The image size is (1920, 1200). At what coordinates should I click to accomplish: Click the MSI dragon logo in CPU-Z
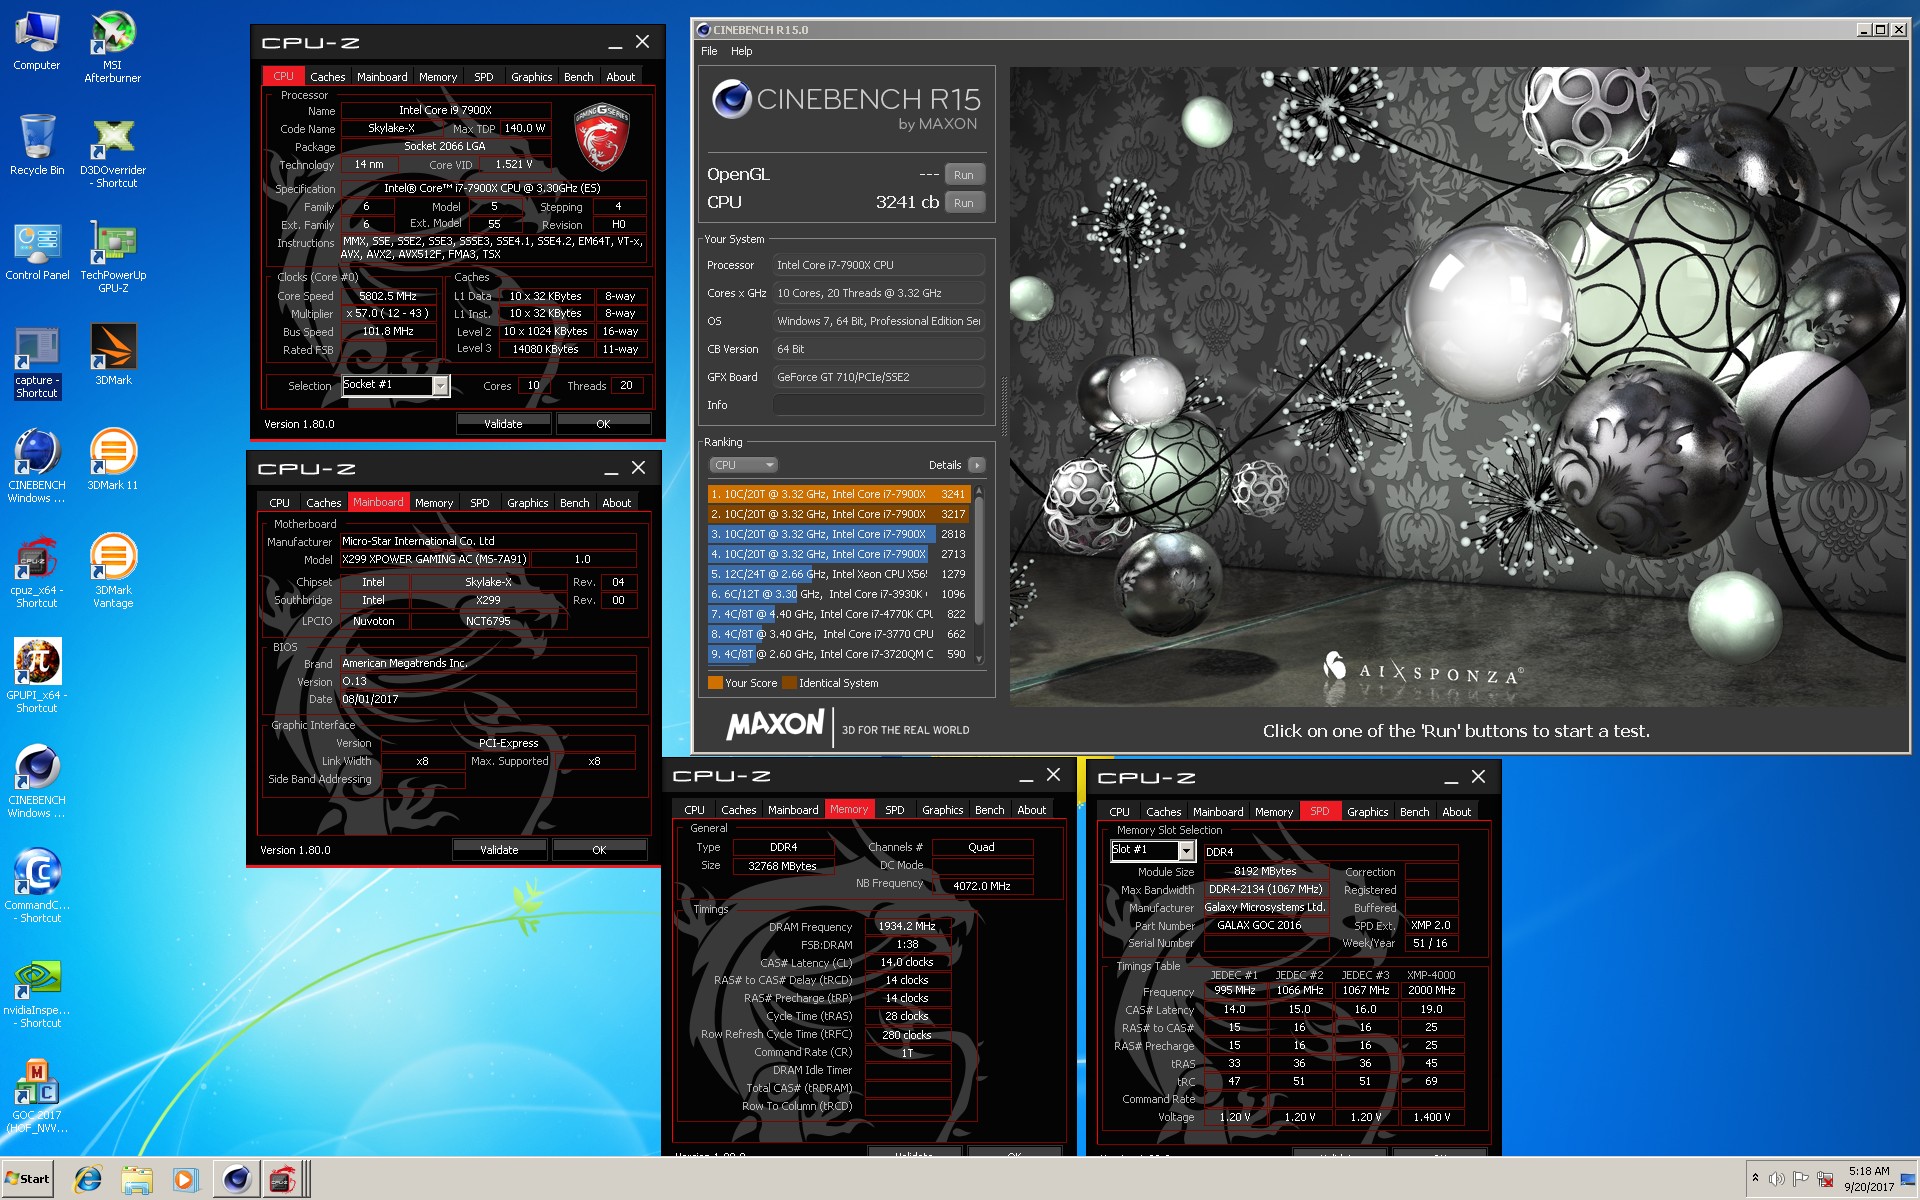point(601,137)
